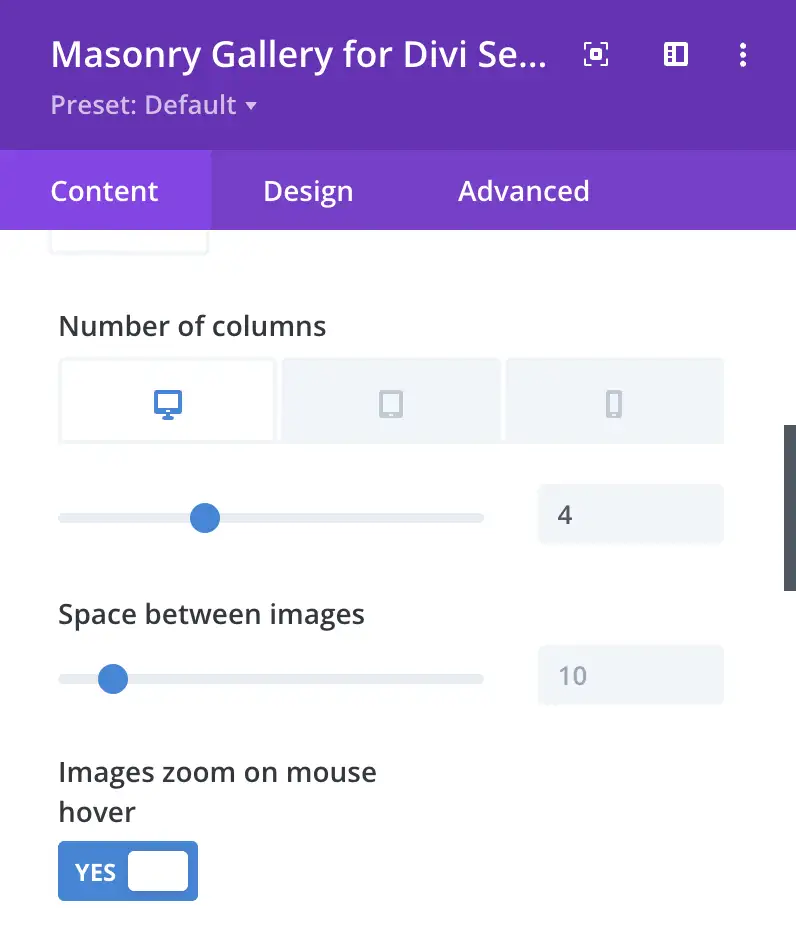The width and height of the screenshot is (796, 950).
Task: Select the desktop device view icon
Action: click(168, 402)
